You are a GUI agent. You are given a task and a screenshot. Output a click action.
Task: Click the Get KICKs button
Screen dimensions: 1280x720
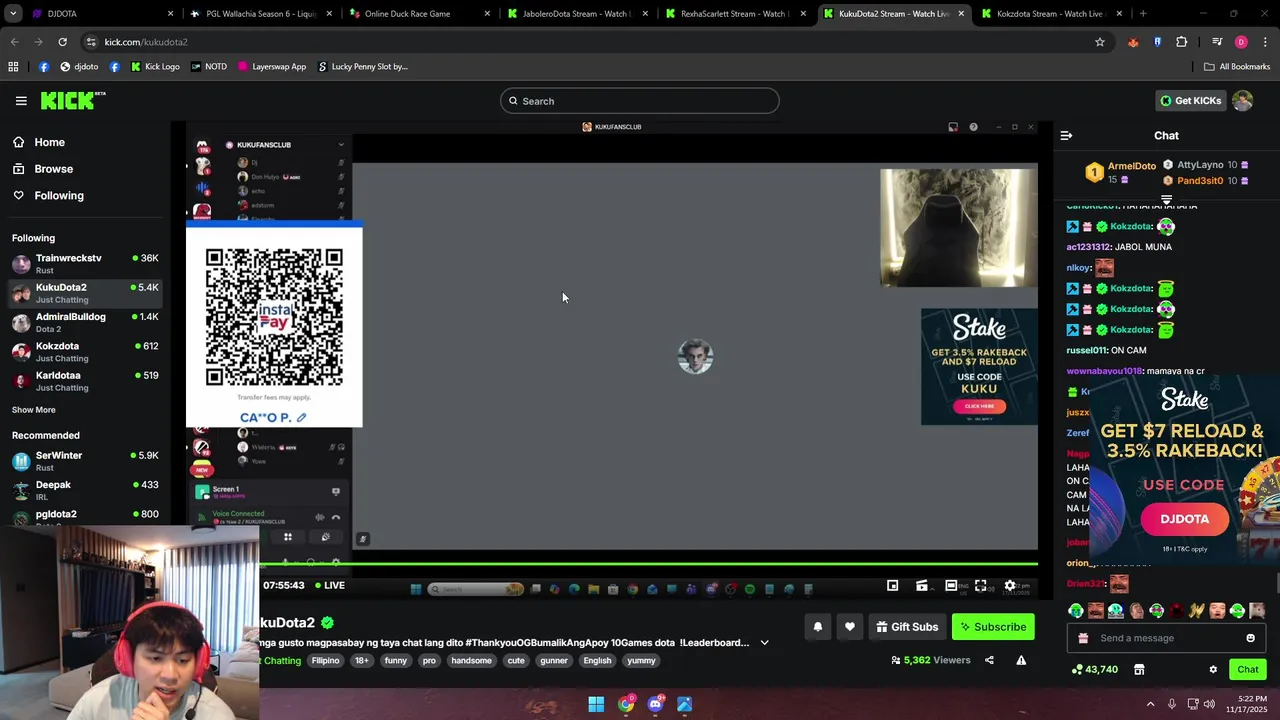coord(1190,101)
